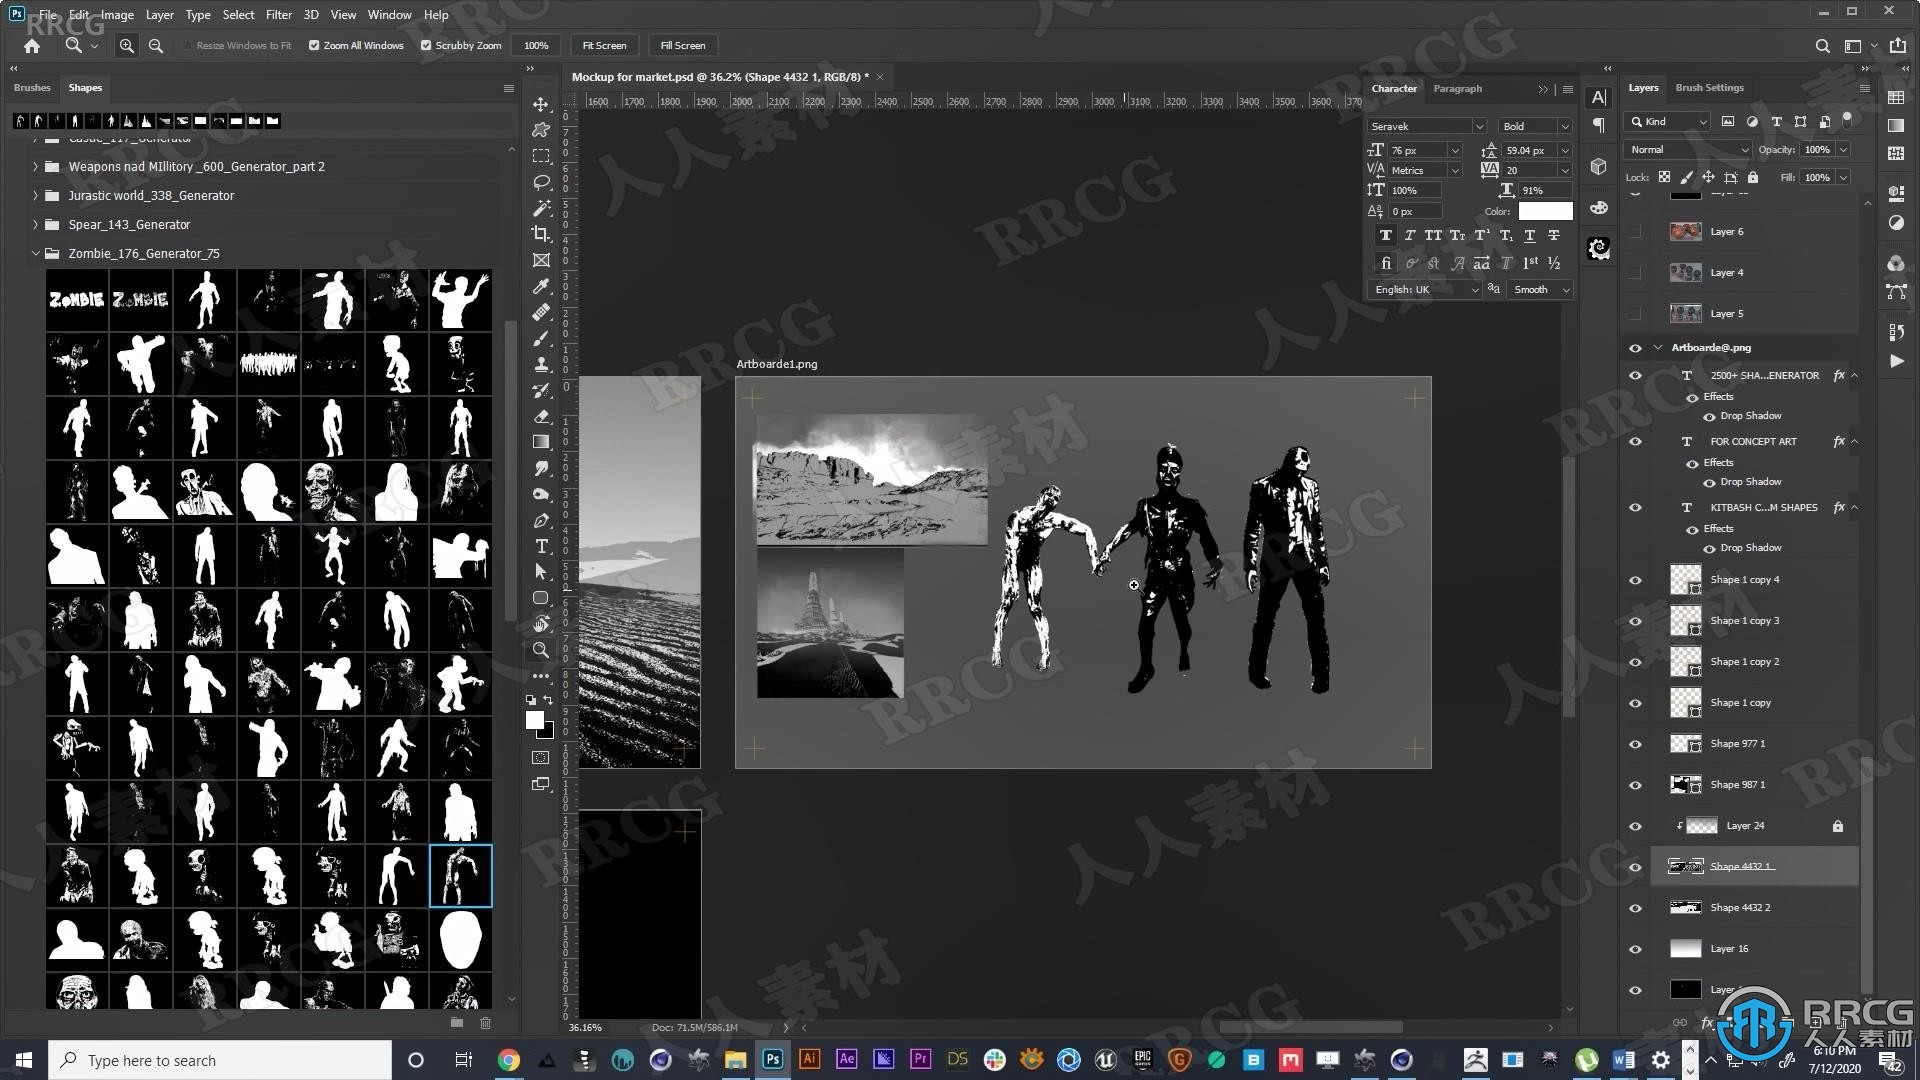The height and width of the screenshot is (1080, 1920).
Task: Select the Pen tool in toolbar
Action: point(542,521)
